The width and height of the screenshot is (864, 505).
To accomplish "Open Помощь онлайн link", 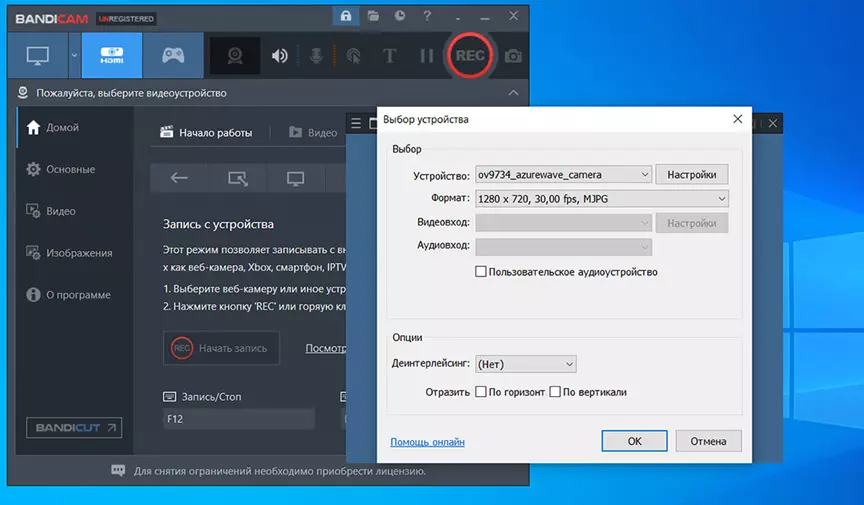I will coord(427,442).
